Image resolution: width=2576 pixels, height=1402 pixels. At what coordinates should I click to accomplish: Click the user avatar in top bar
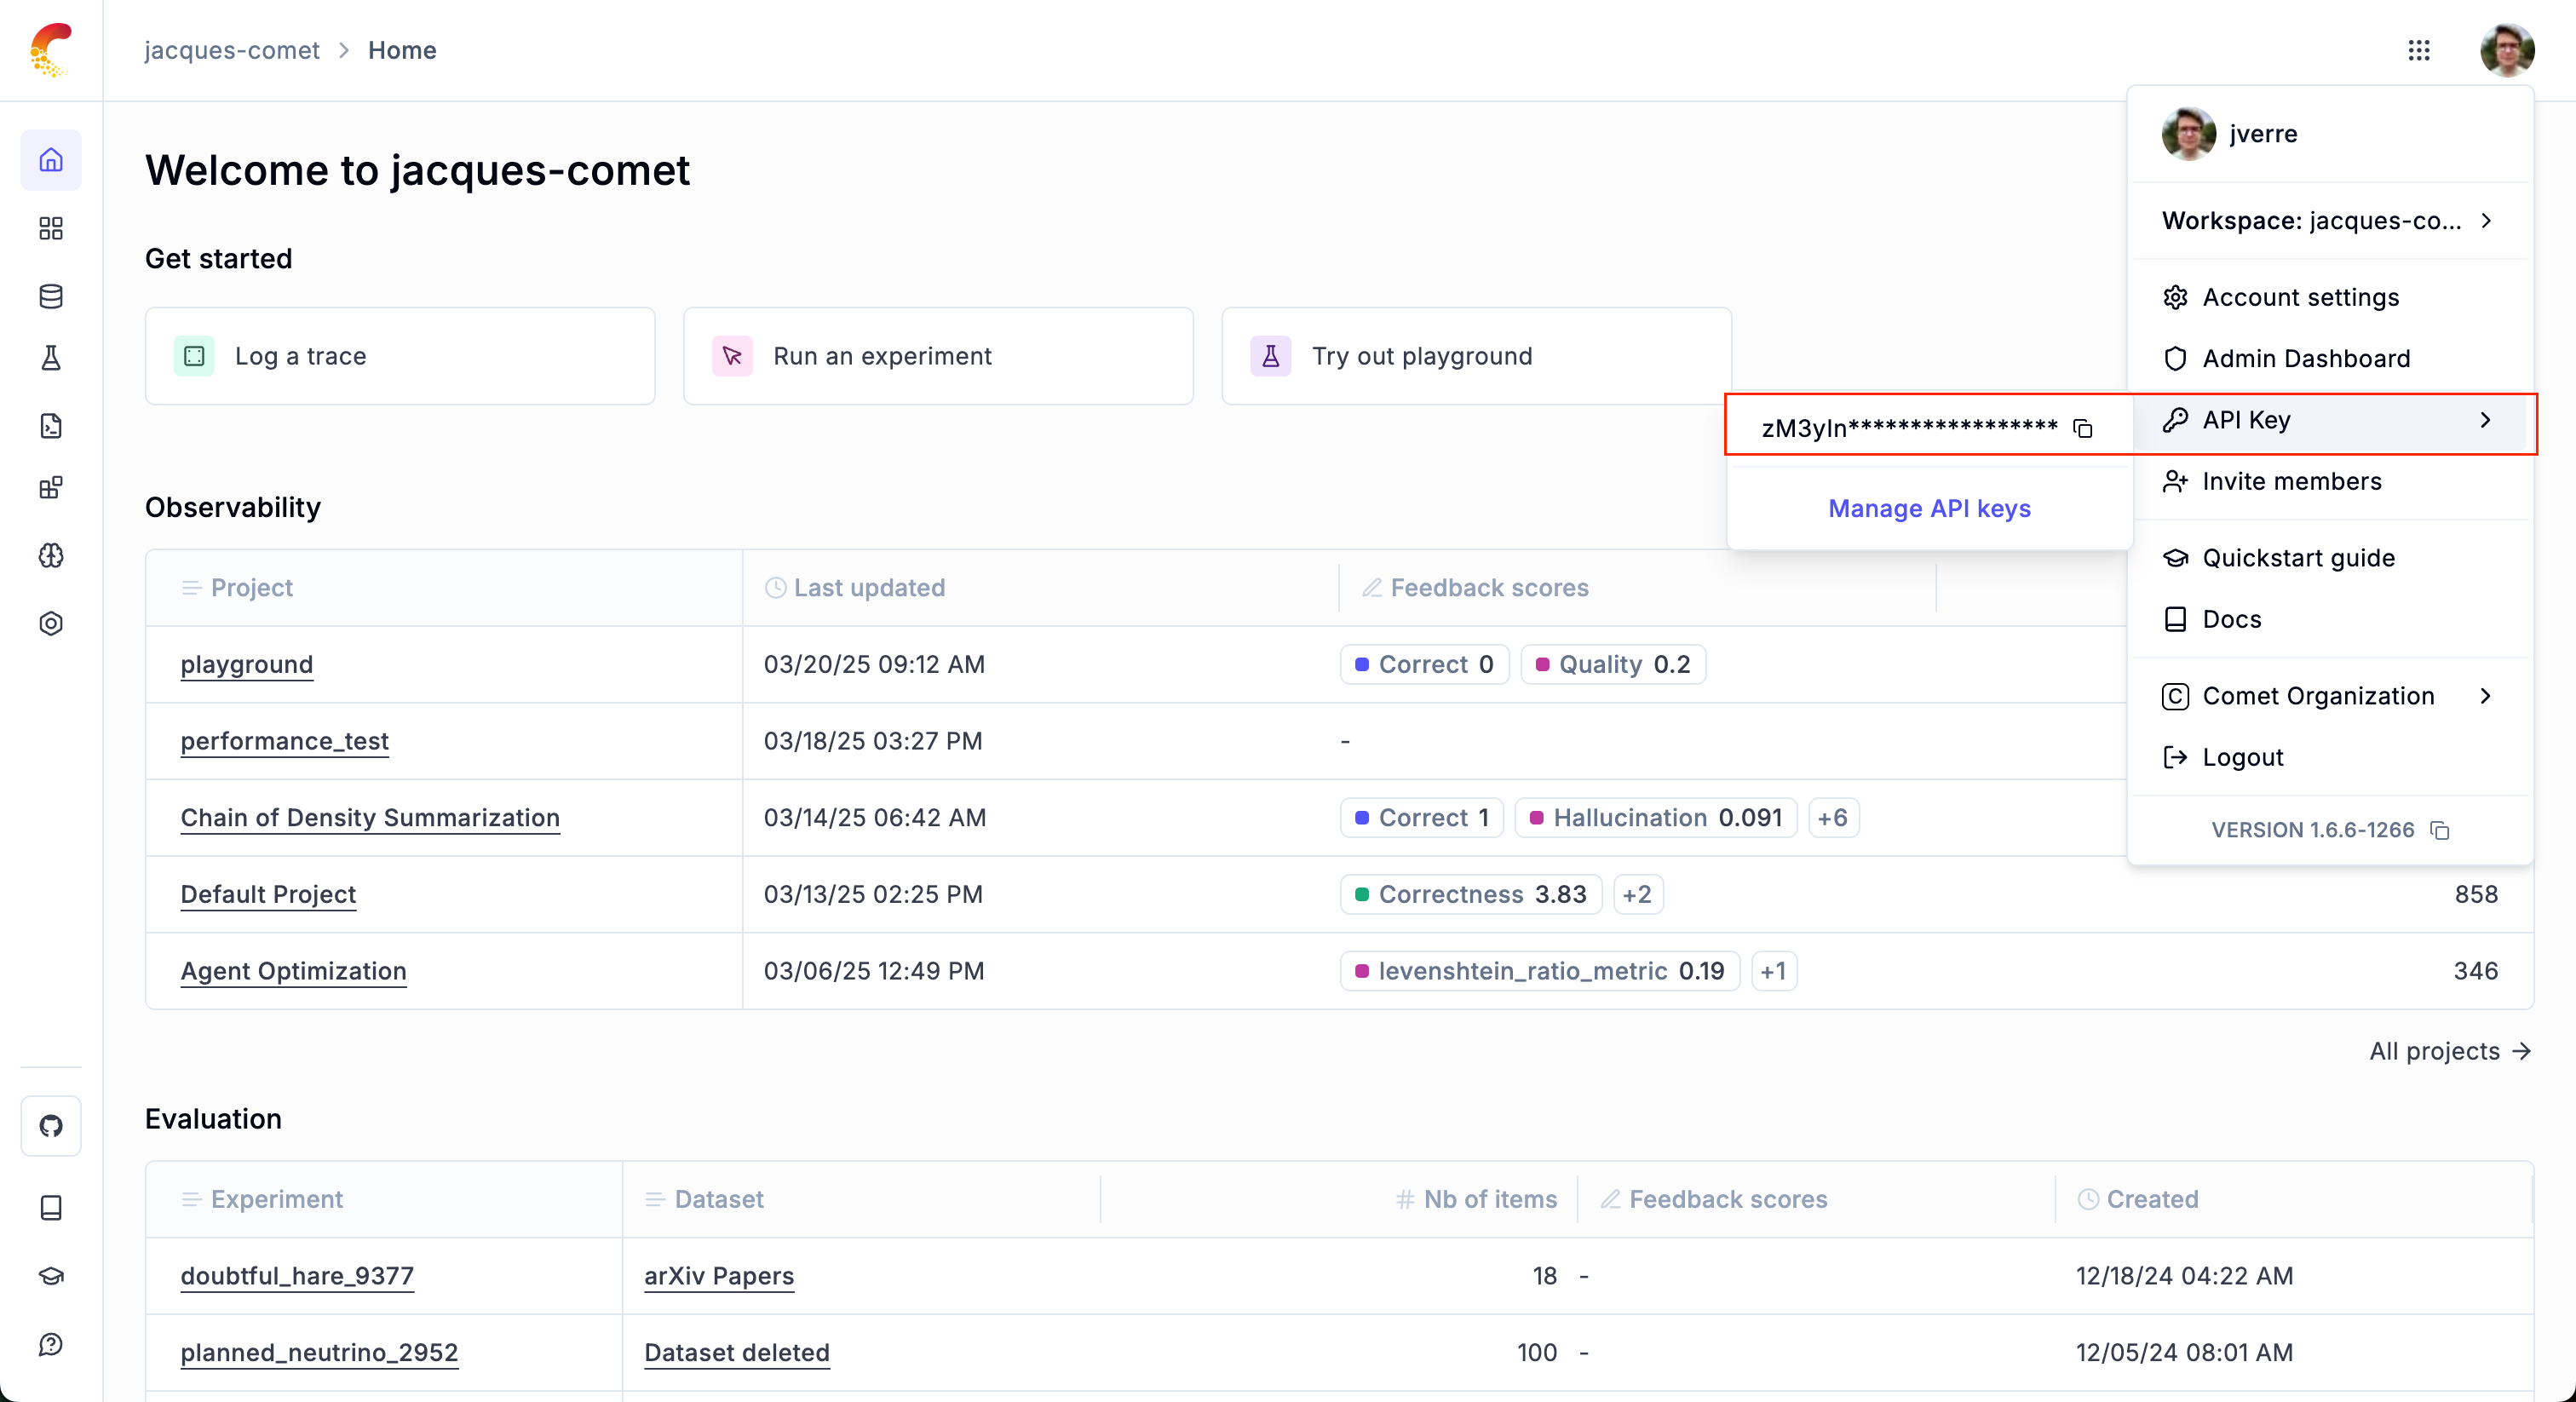2506,50
